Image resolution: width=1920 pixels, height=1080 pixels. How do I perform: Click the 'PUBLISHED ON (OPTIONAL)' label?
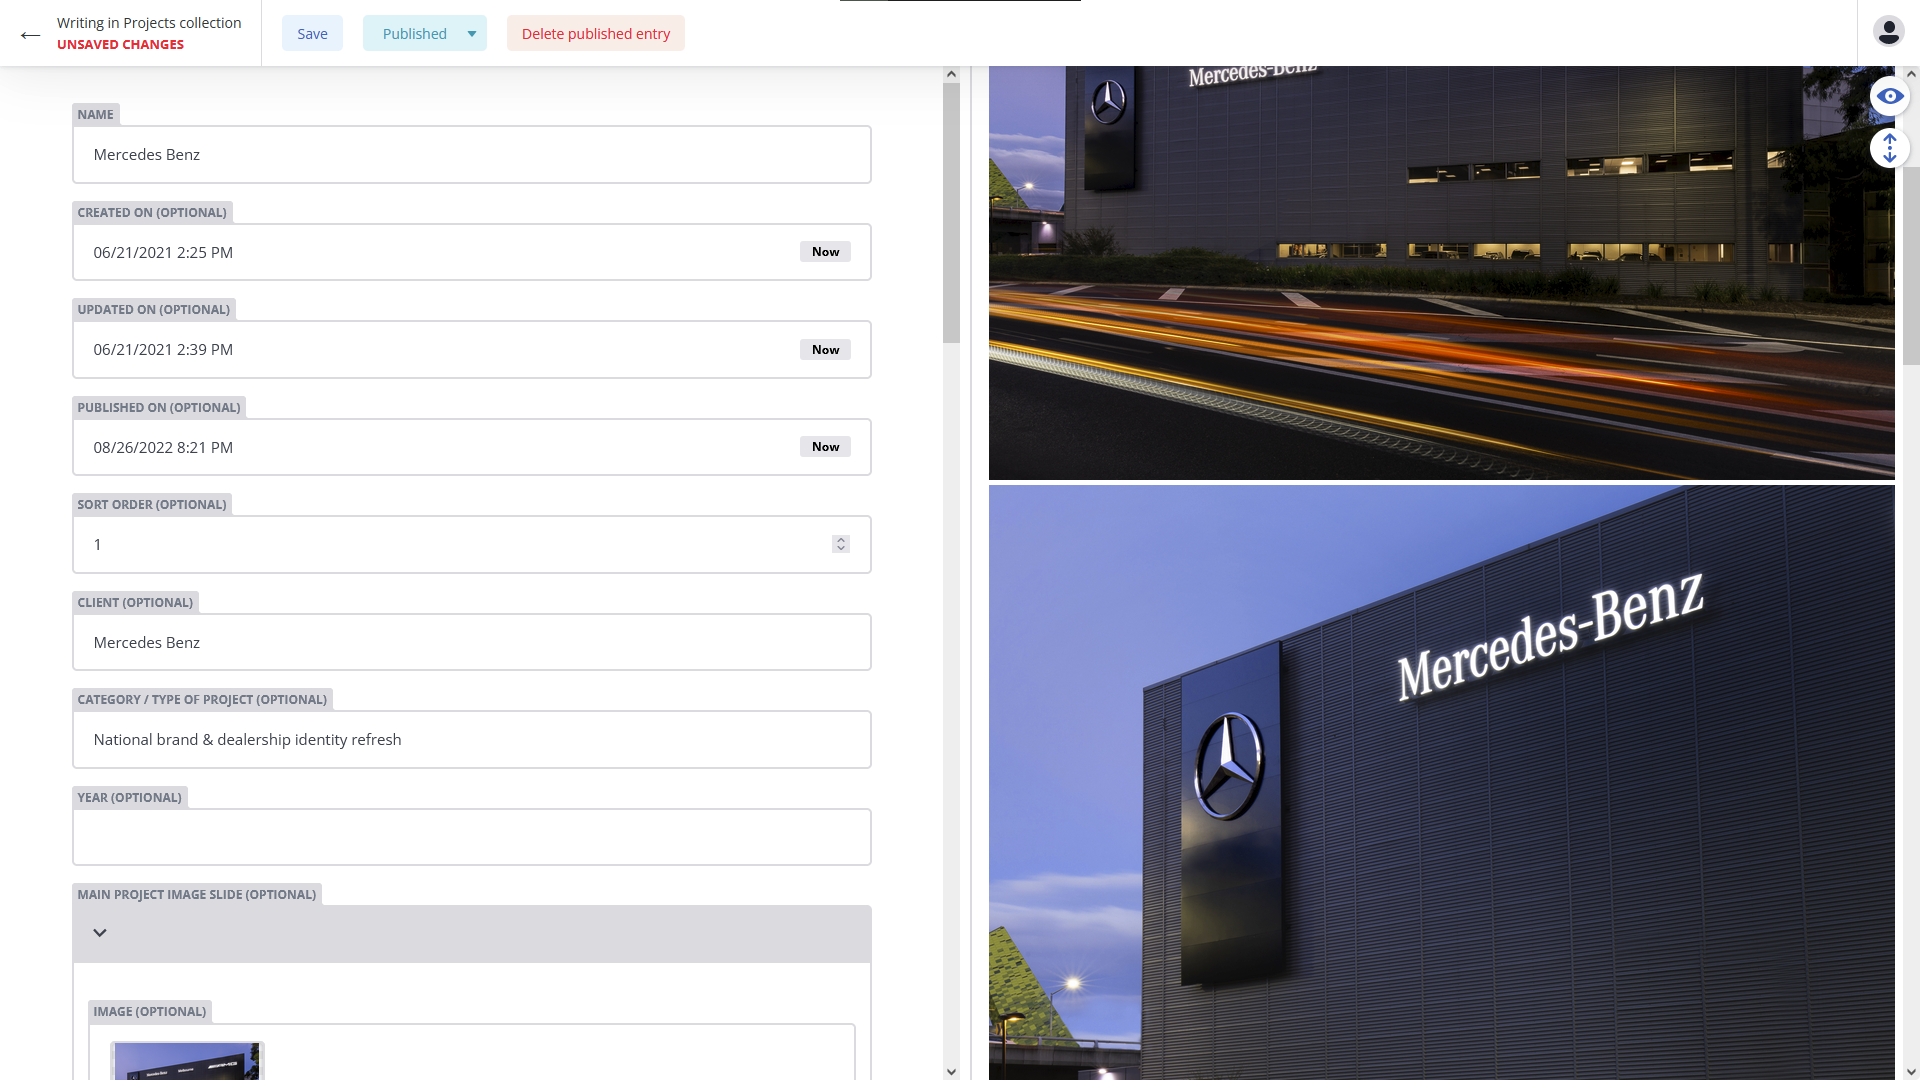[x=159, y=408]
